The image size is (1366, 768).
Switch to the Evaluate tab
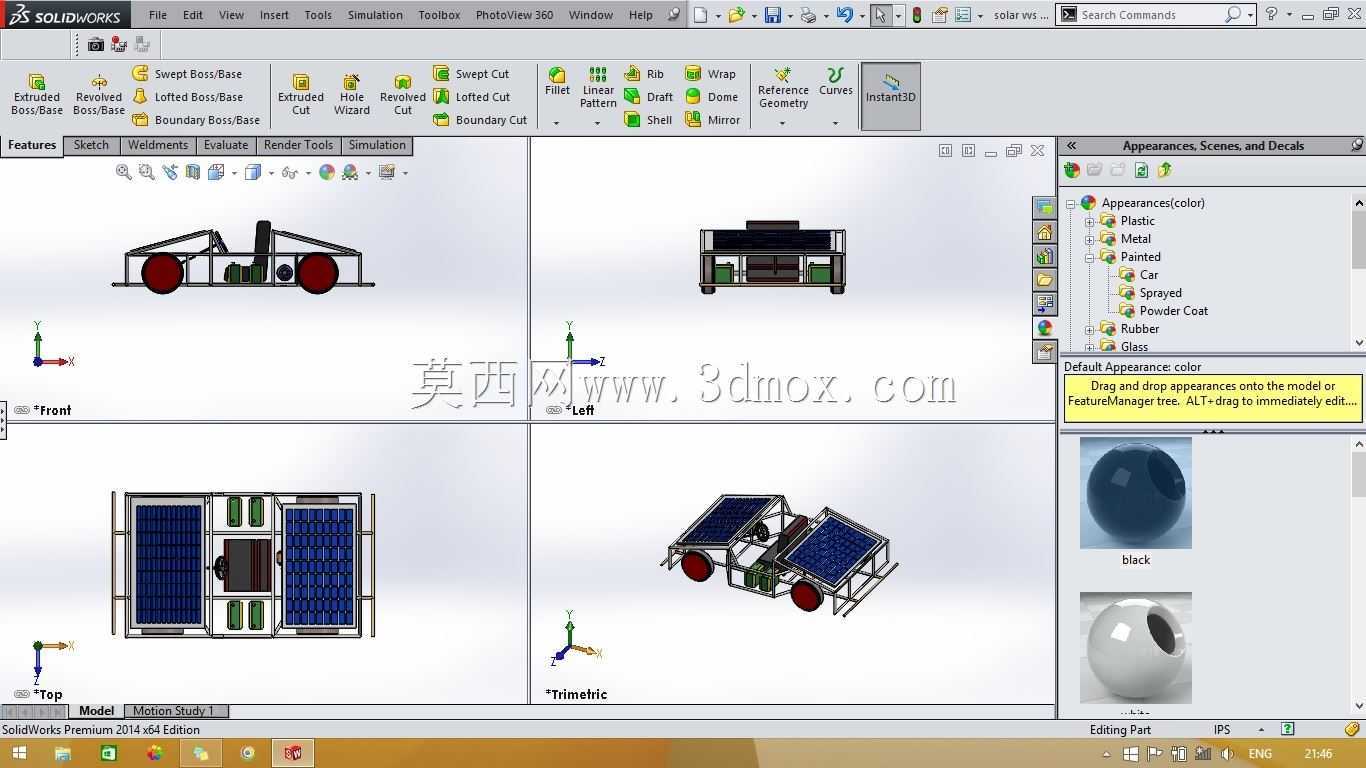[226, 145]
